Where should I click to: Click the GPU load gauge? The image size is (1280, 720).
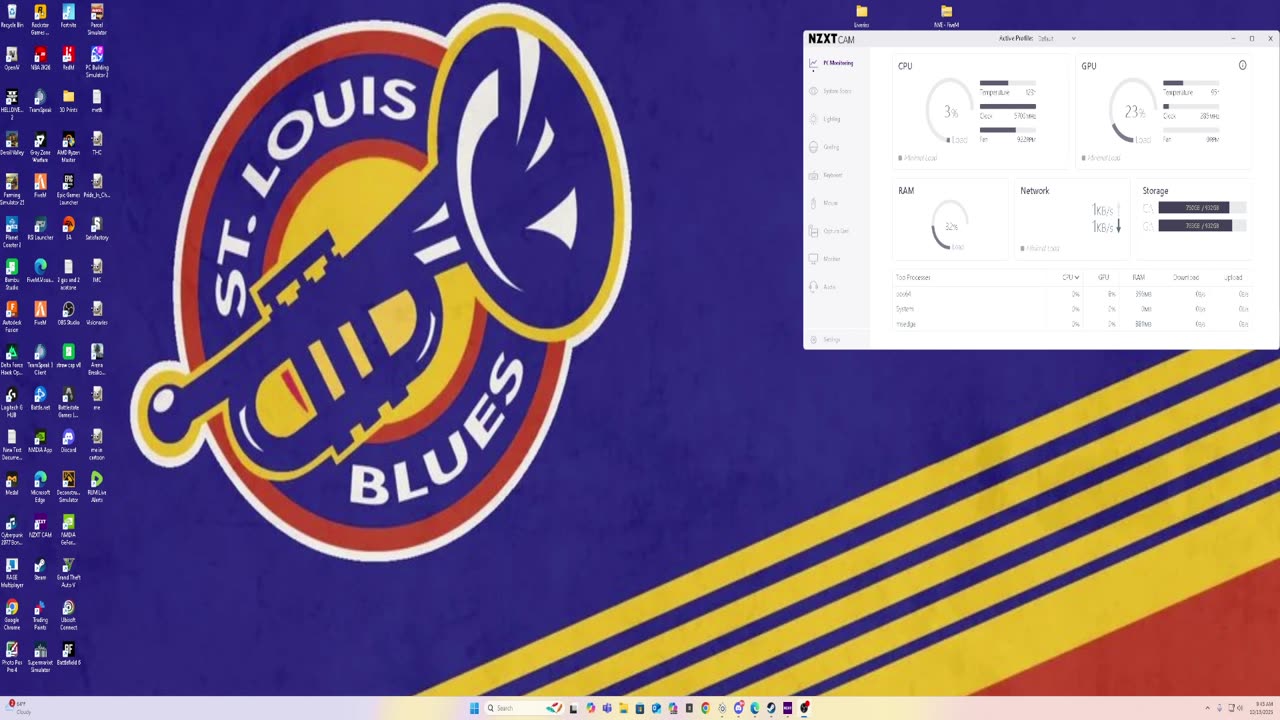[1134, 112]
